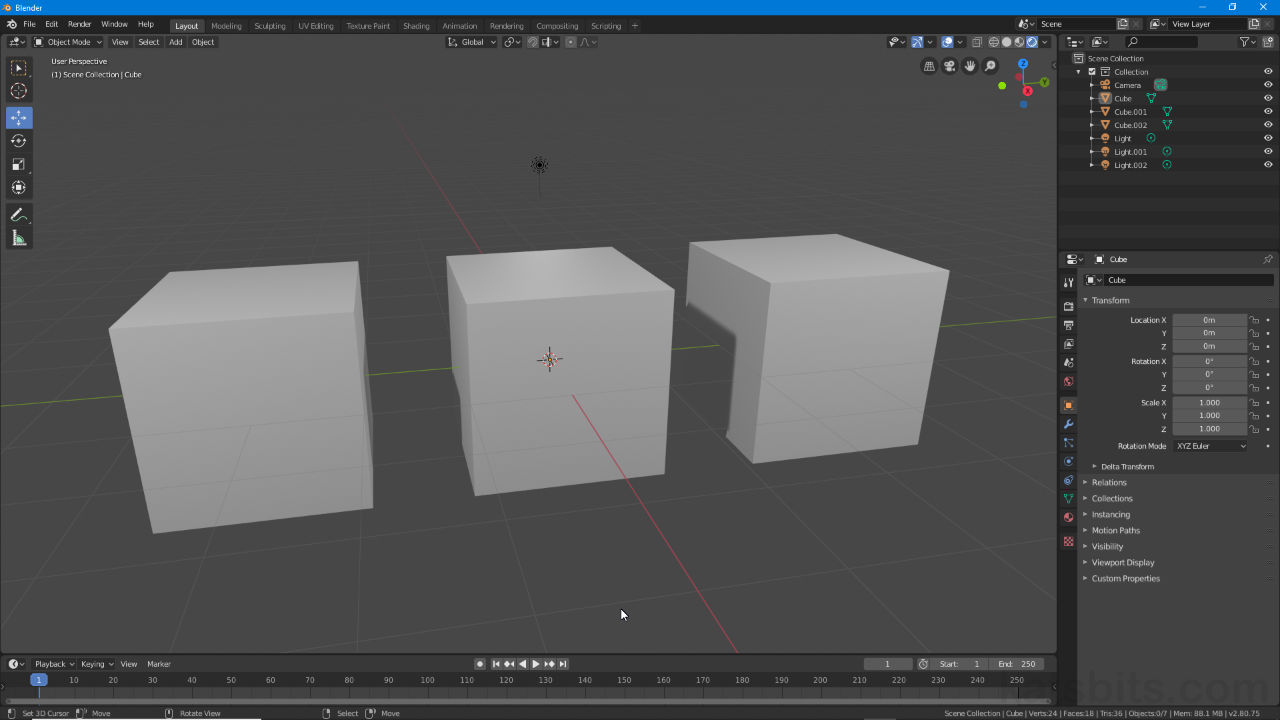
Task: Activate the Annotate tool
Action: 19,215
